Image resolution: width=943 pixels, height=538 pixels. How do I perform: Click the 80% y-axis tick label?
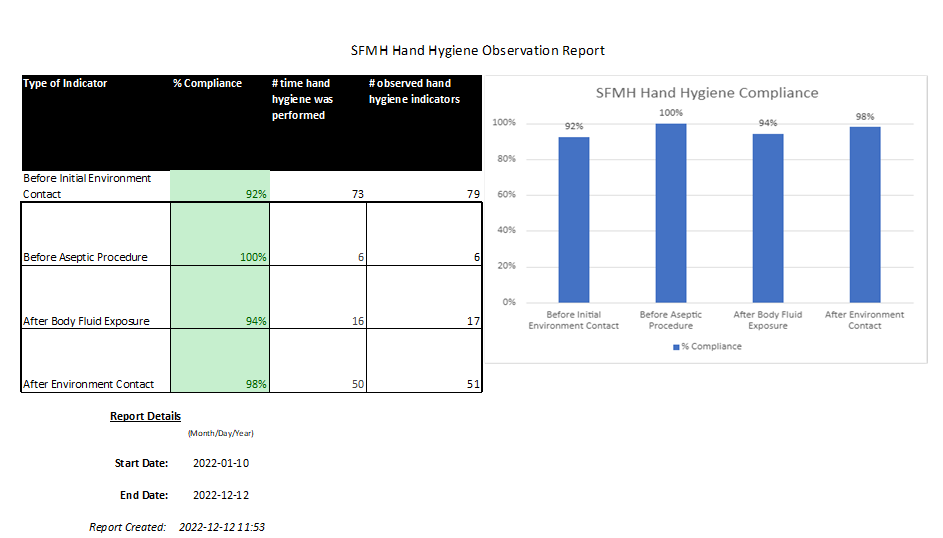point(506,159)
